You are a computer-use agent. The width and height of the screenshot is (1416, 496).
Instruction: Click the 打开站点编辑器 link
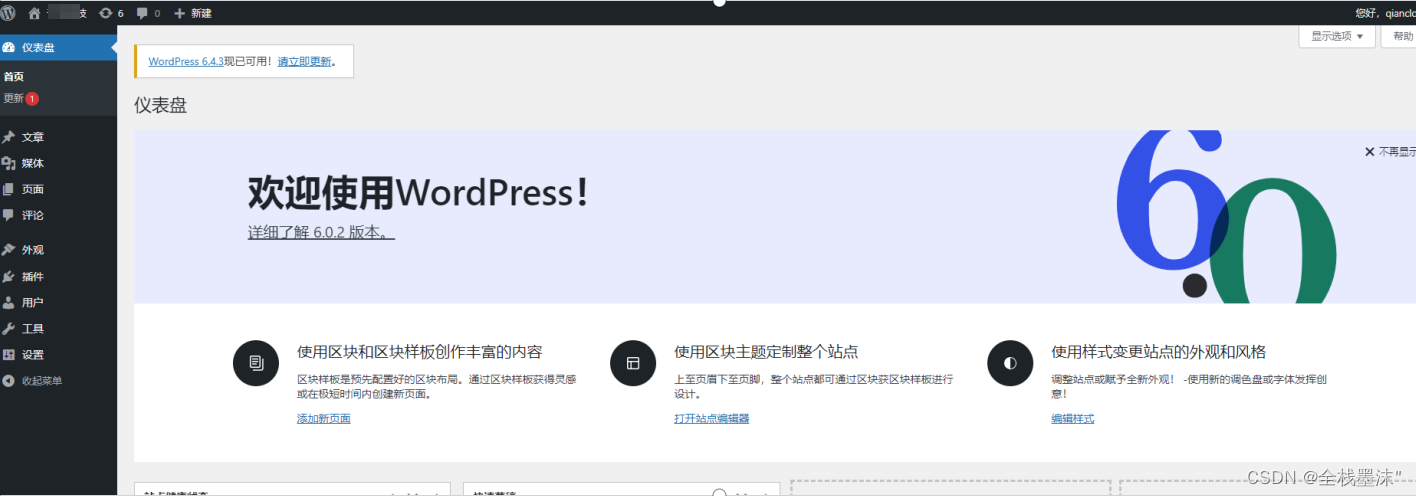pyautogui.click(x=711, y=418)
